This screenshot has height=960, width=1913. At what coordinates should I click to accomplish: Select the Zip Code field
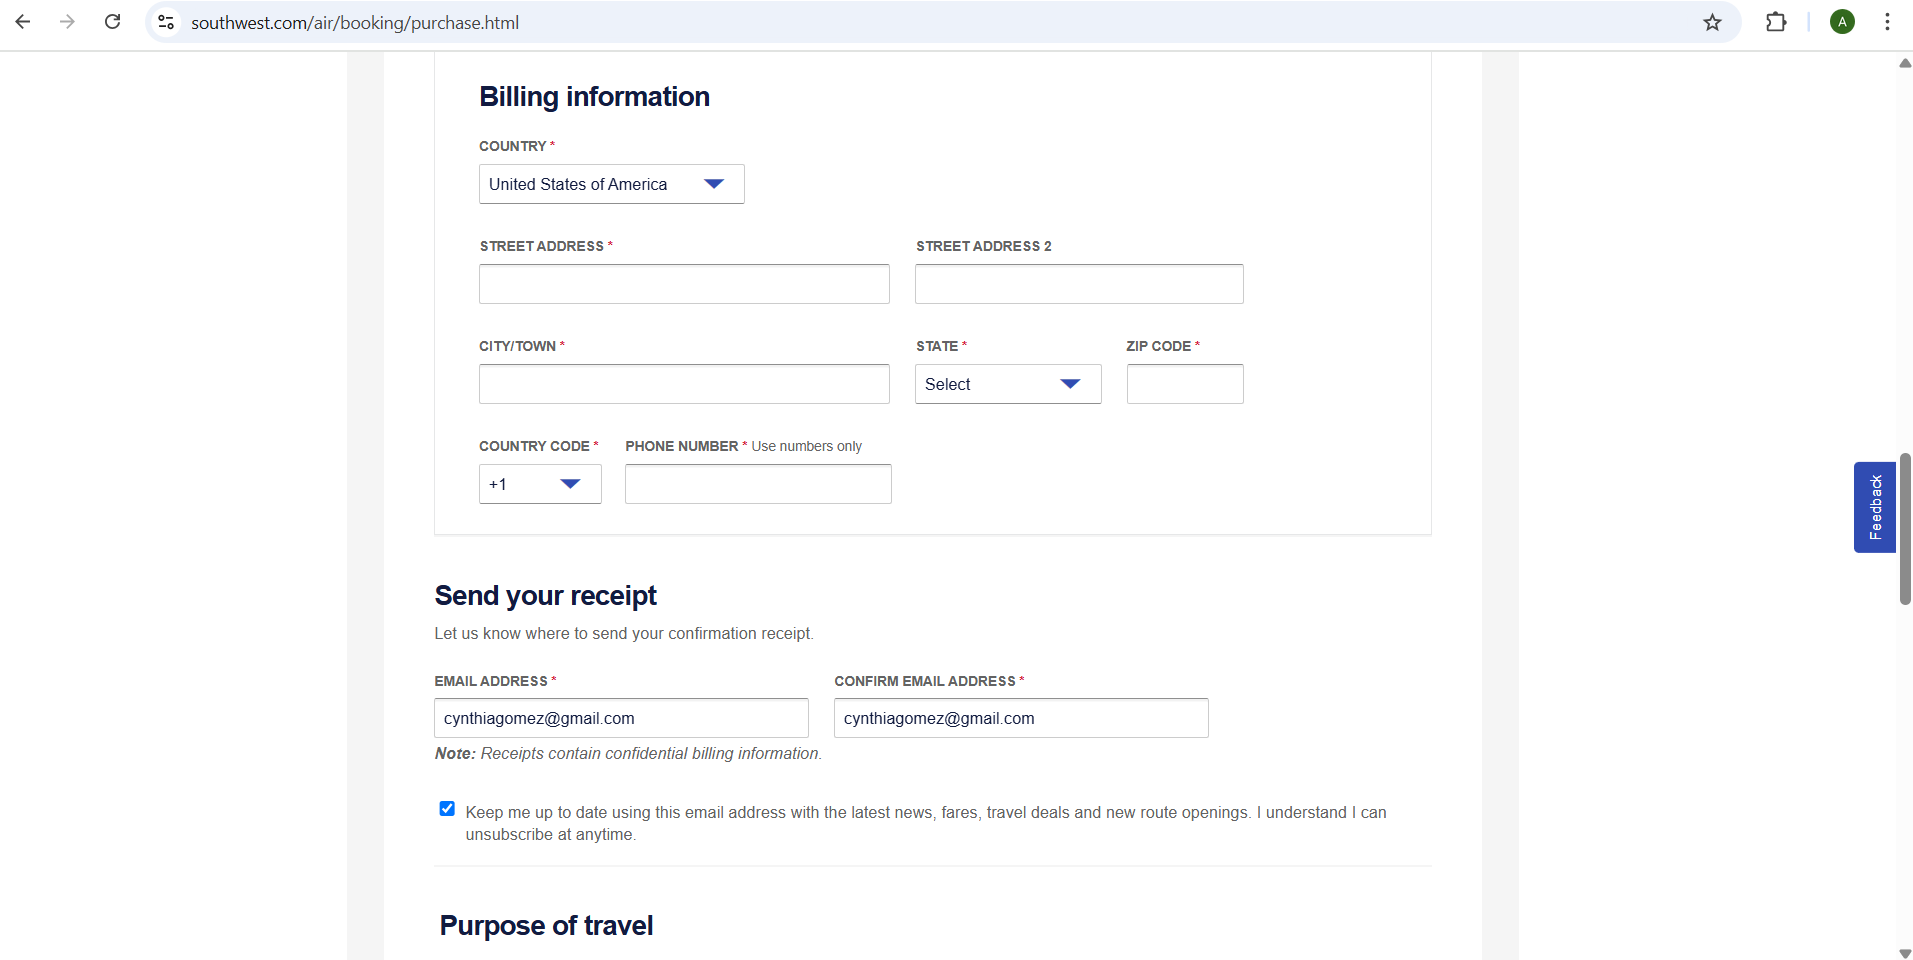[1184, 384]
